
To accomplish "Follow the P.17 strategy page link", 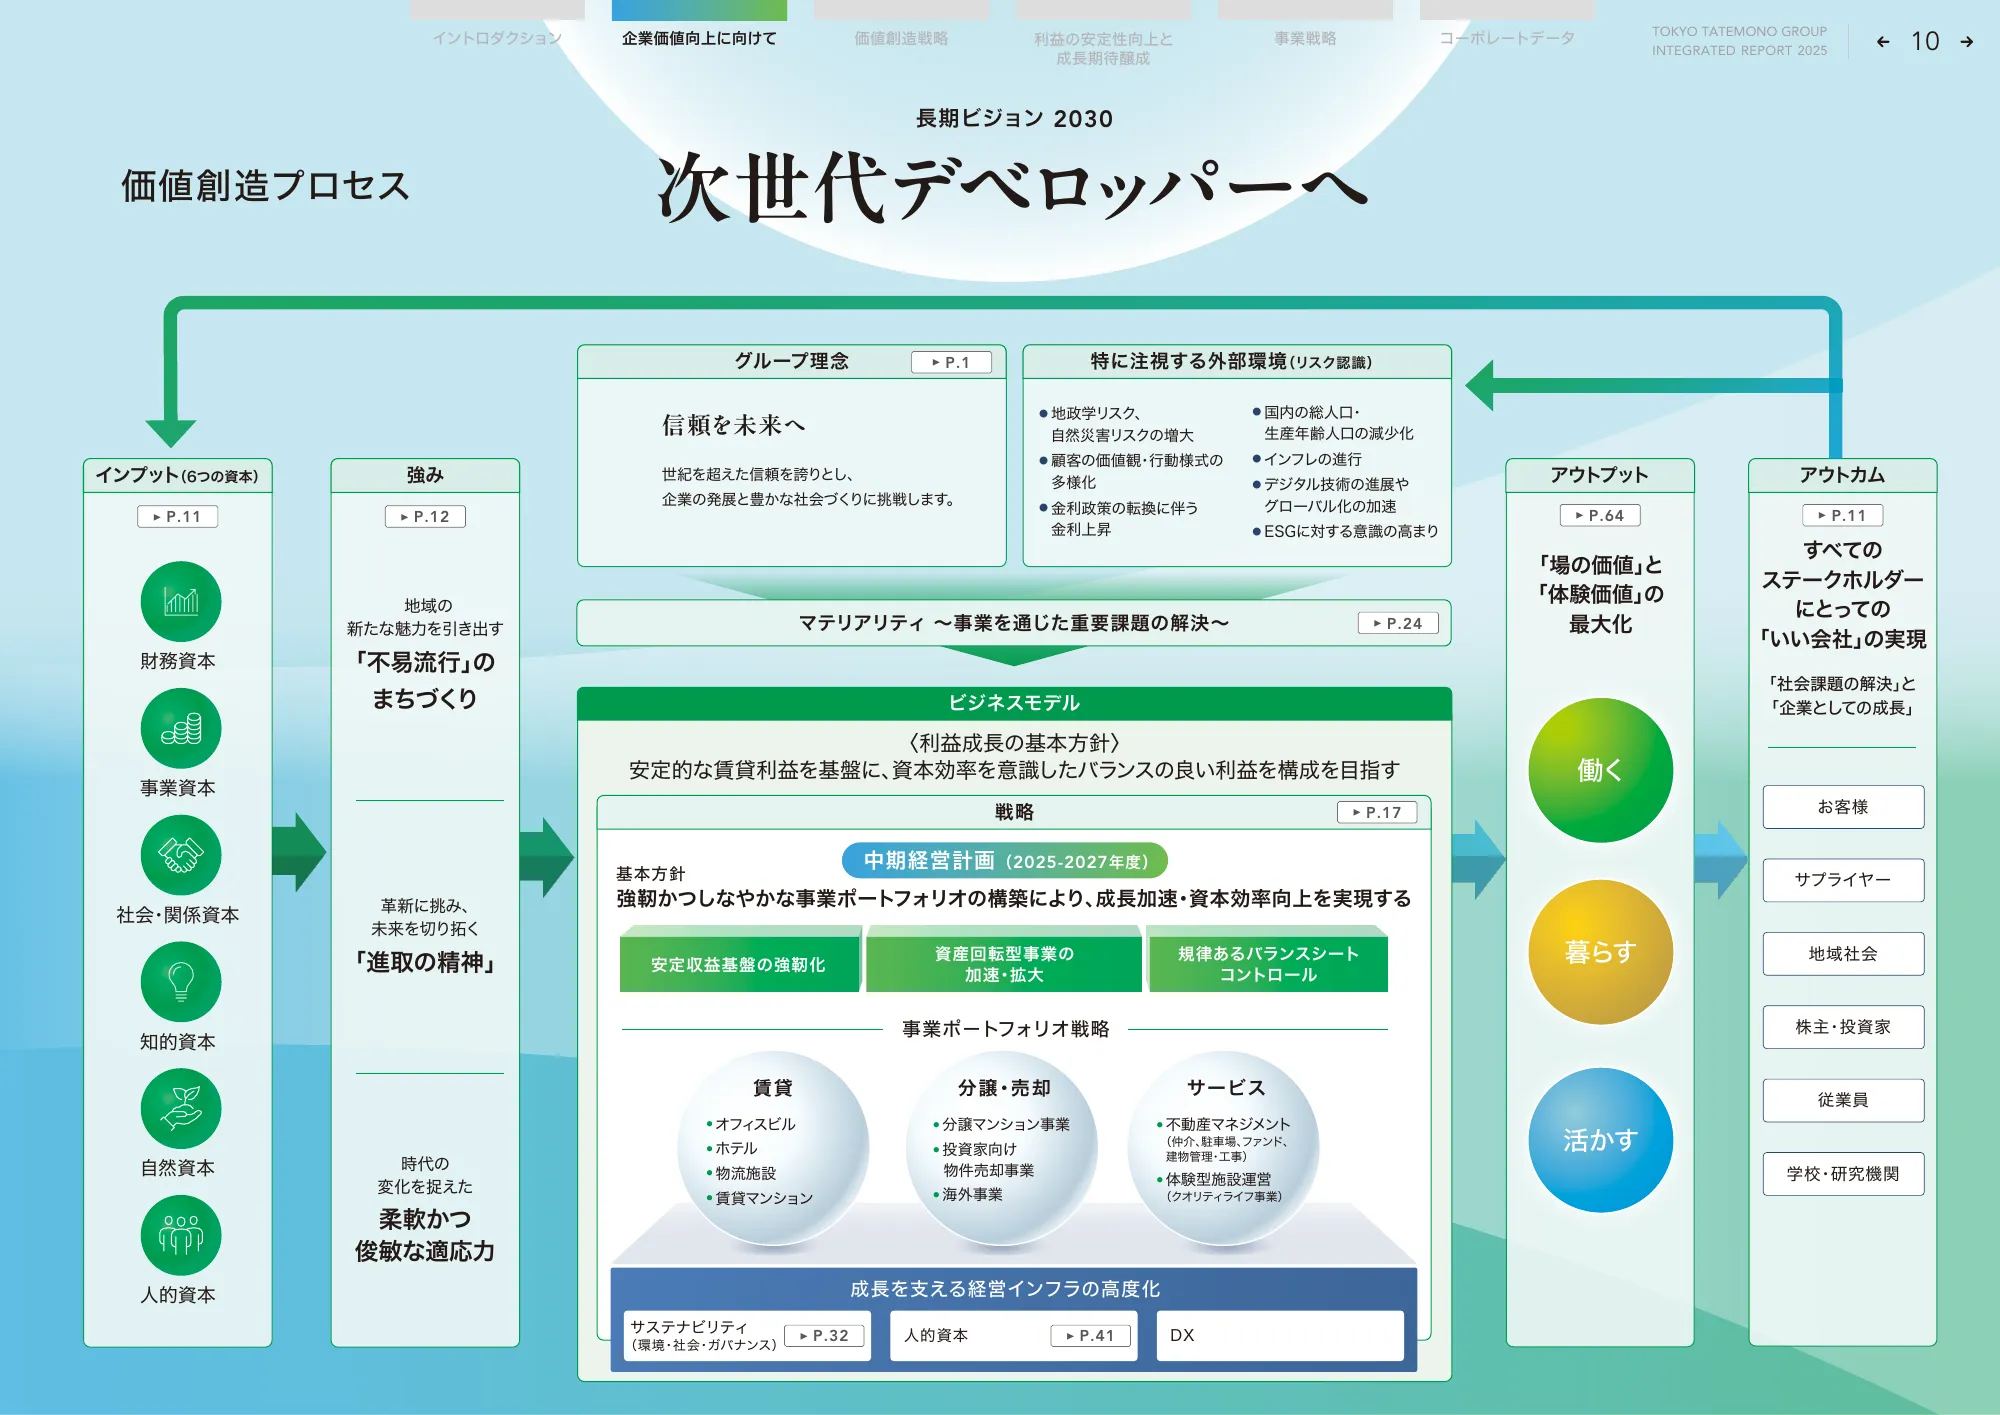I will point(1377,812).
